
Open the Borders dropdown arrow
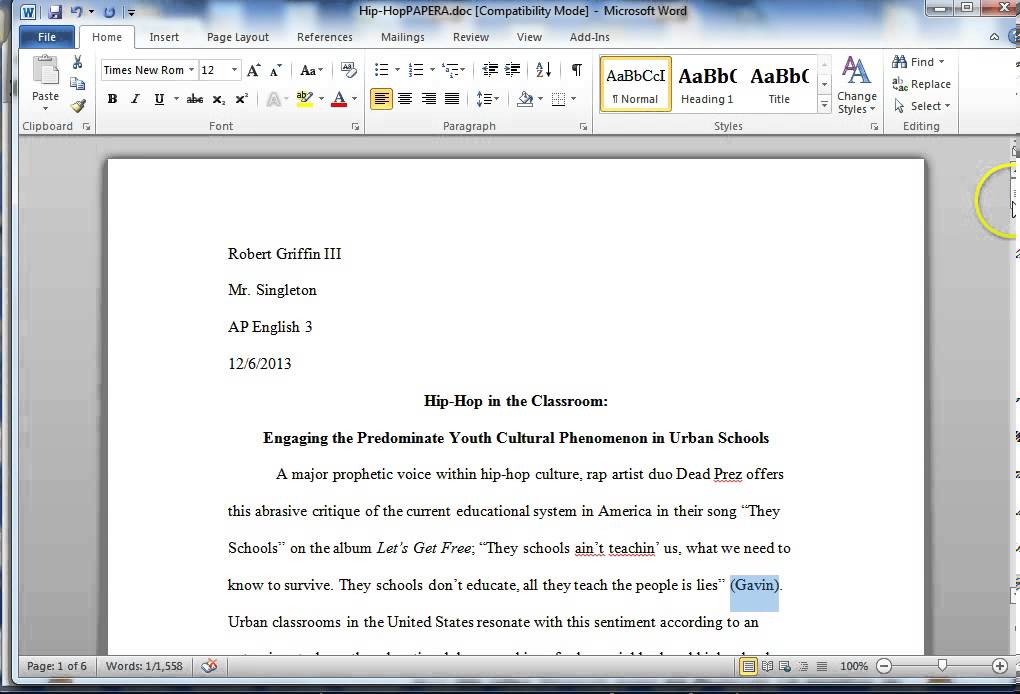[x=573, y=99]
